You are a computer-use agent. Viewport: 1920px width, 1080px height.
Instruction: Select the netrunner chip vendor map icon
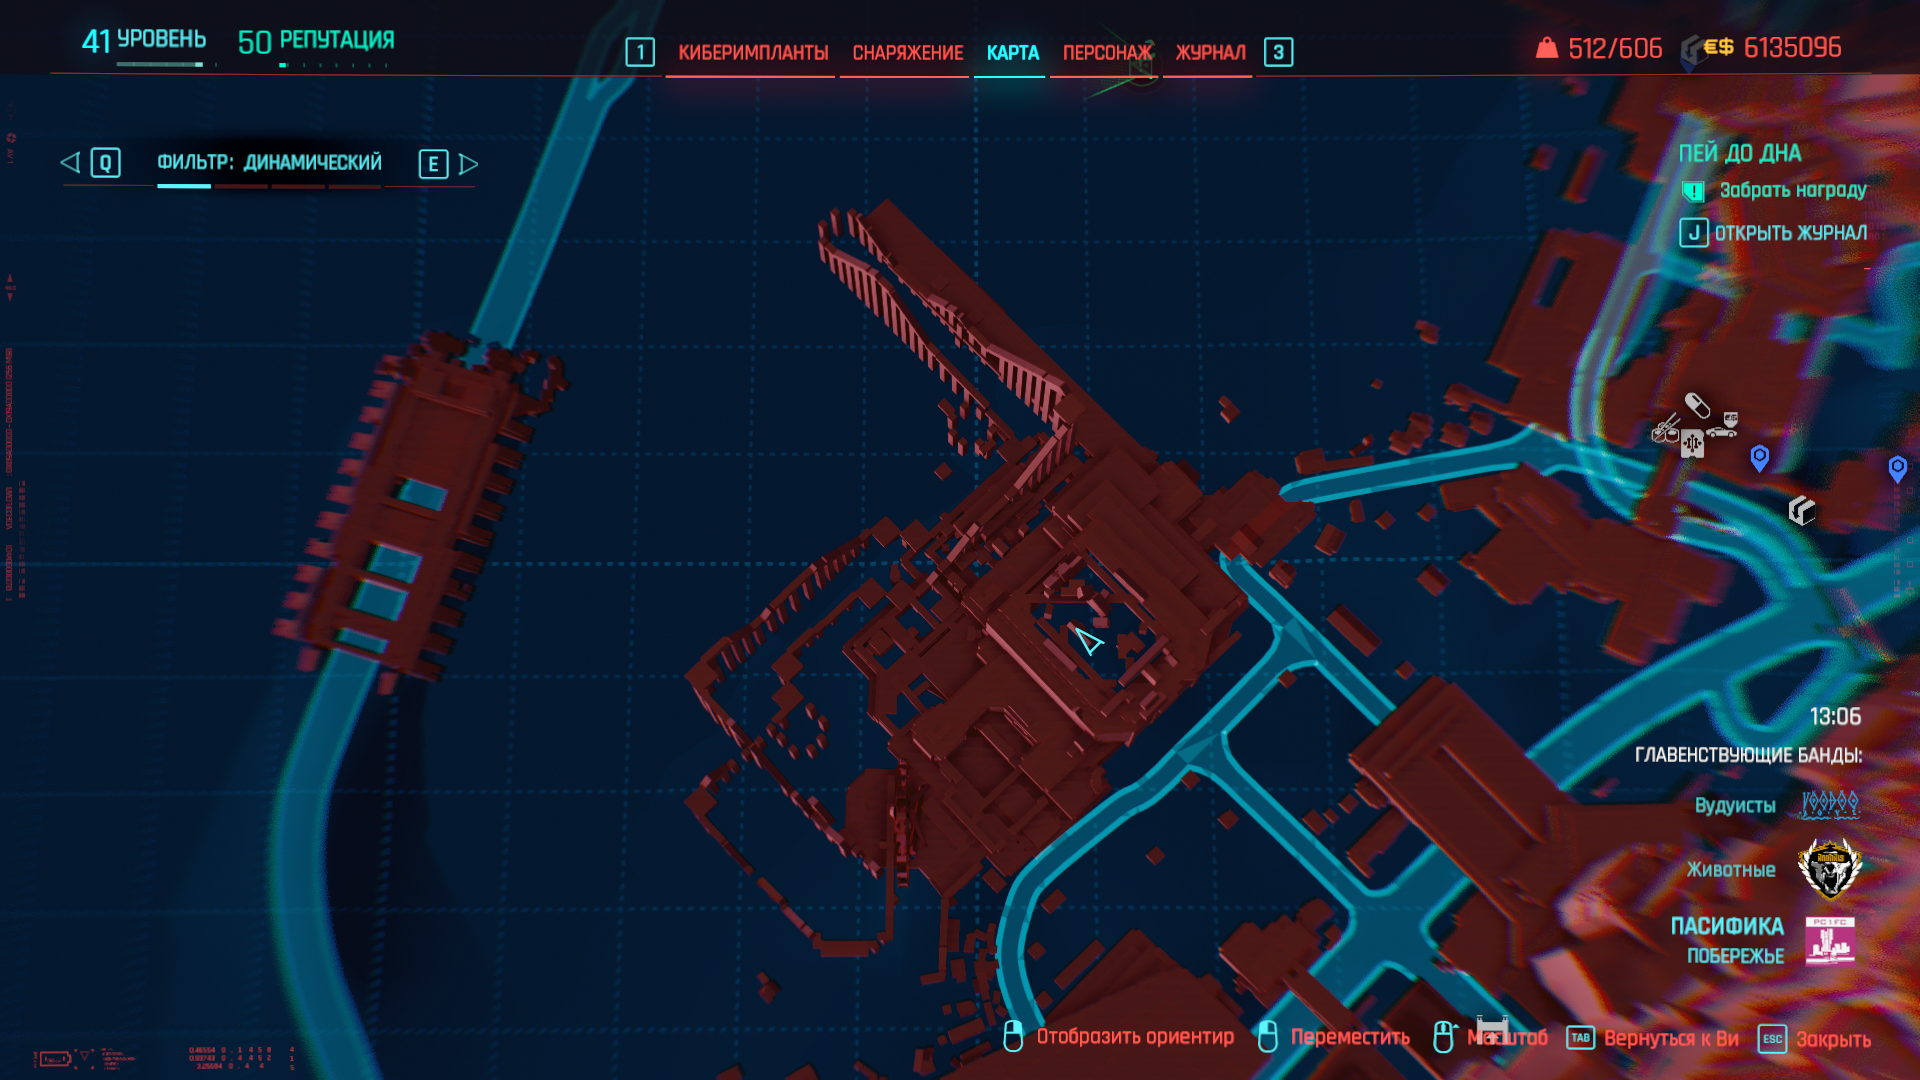[x=1692, y=443]
